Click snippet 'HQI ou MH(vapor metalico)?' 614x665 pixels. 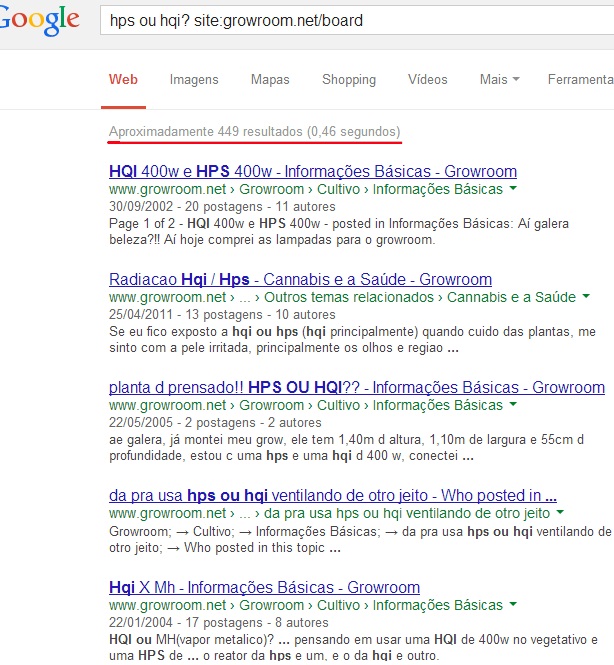(x=353, y=647)
